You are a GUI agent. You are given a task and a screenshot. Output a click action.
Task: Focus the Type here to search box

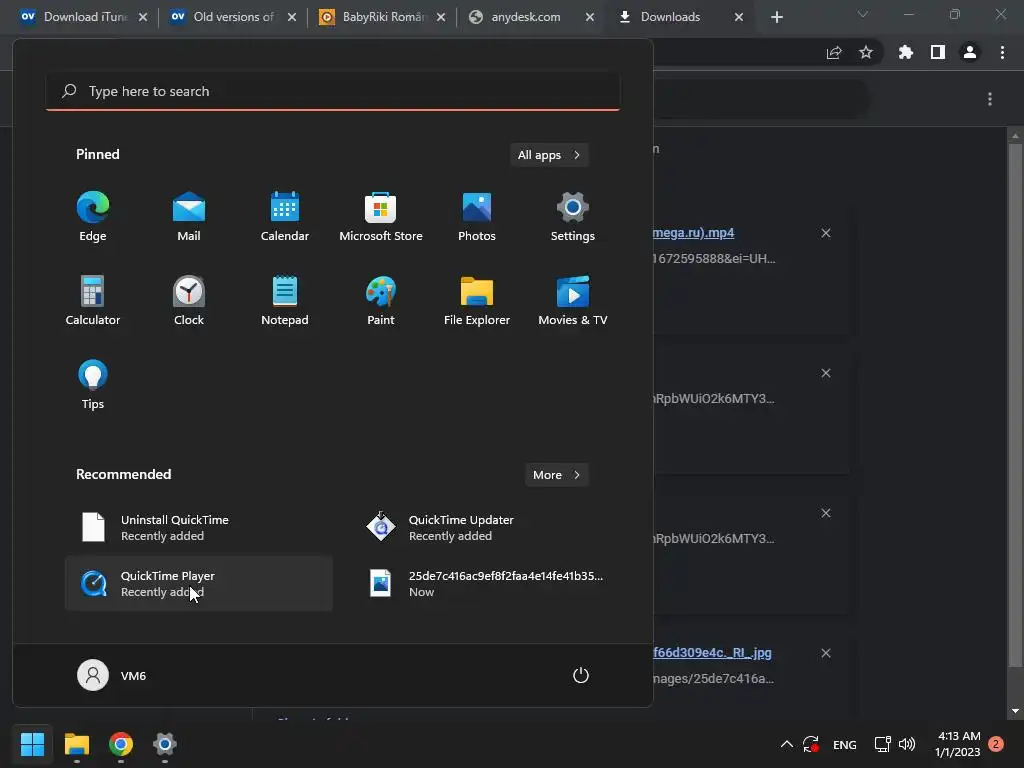coord(333,91)
